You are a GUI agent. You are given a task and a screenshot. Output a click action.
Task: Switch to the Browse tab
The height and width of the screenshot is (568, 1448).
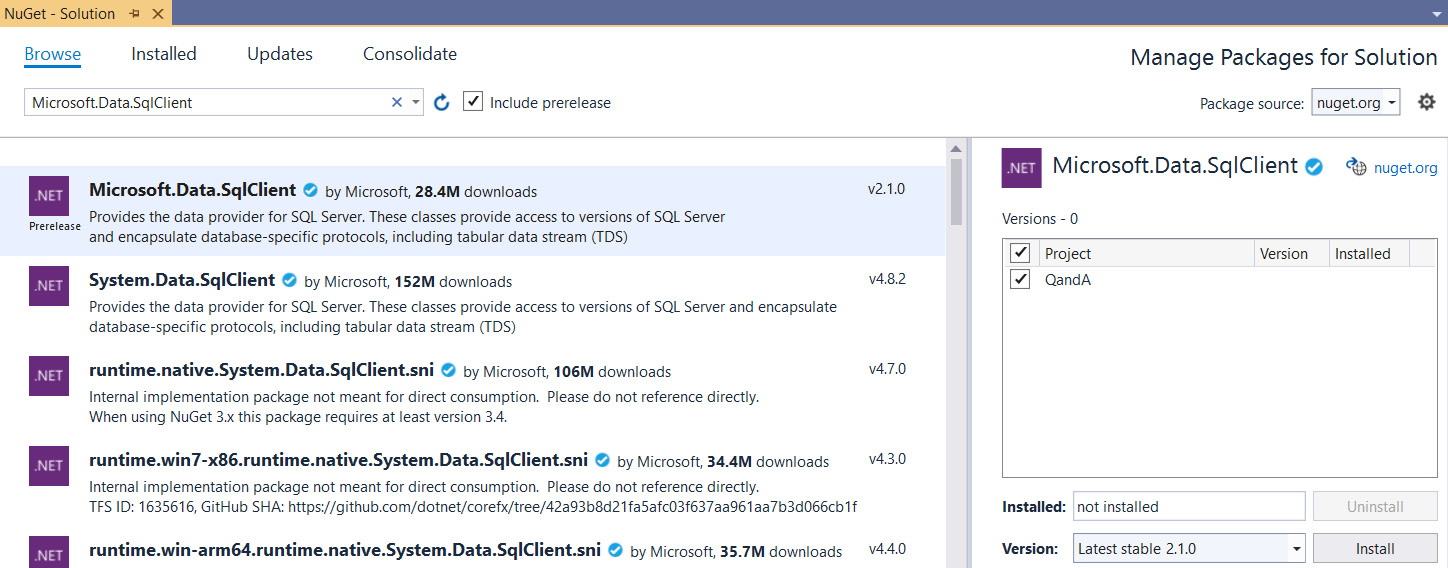point(53,54)
